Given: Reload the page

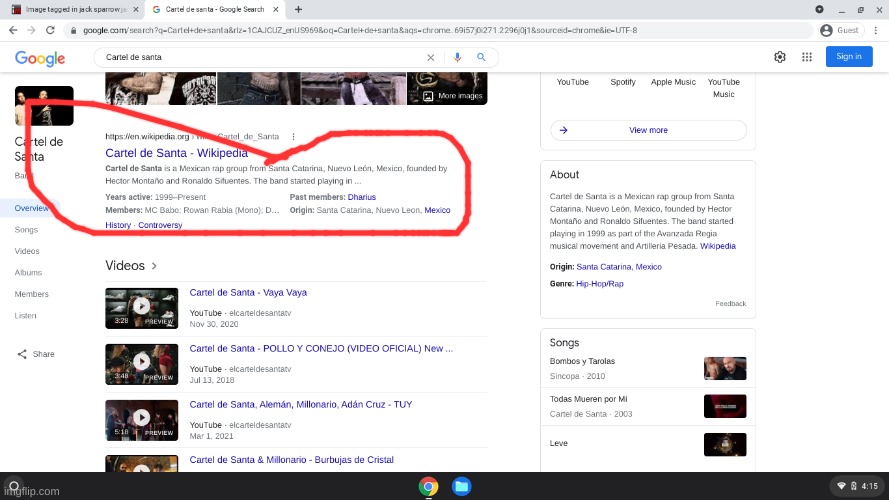Looking at the screenshot, I should click(x=50, y=30).
